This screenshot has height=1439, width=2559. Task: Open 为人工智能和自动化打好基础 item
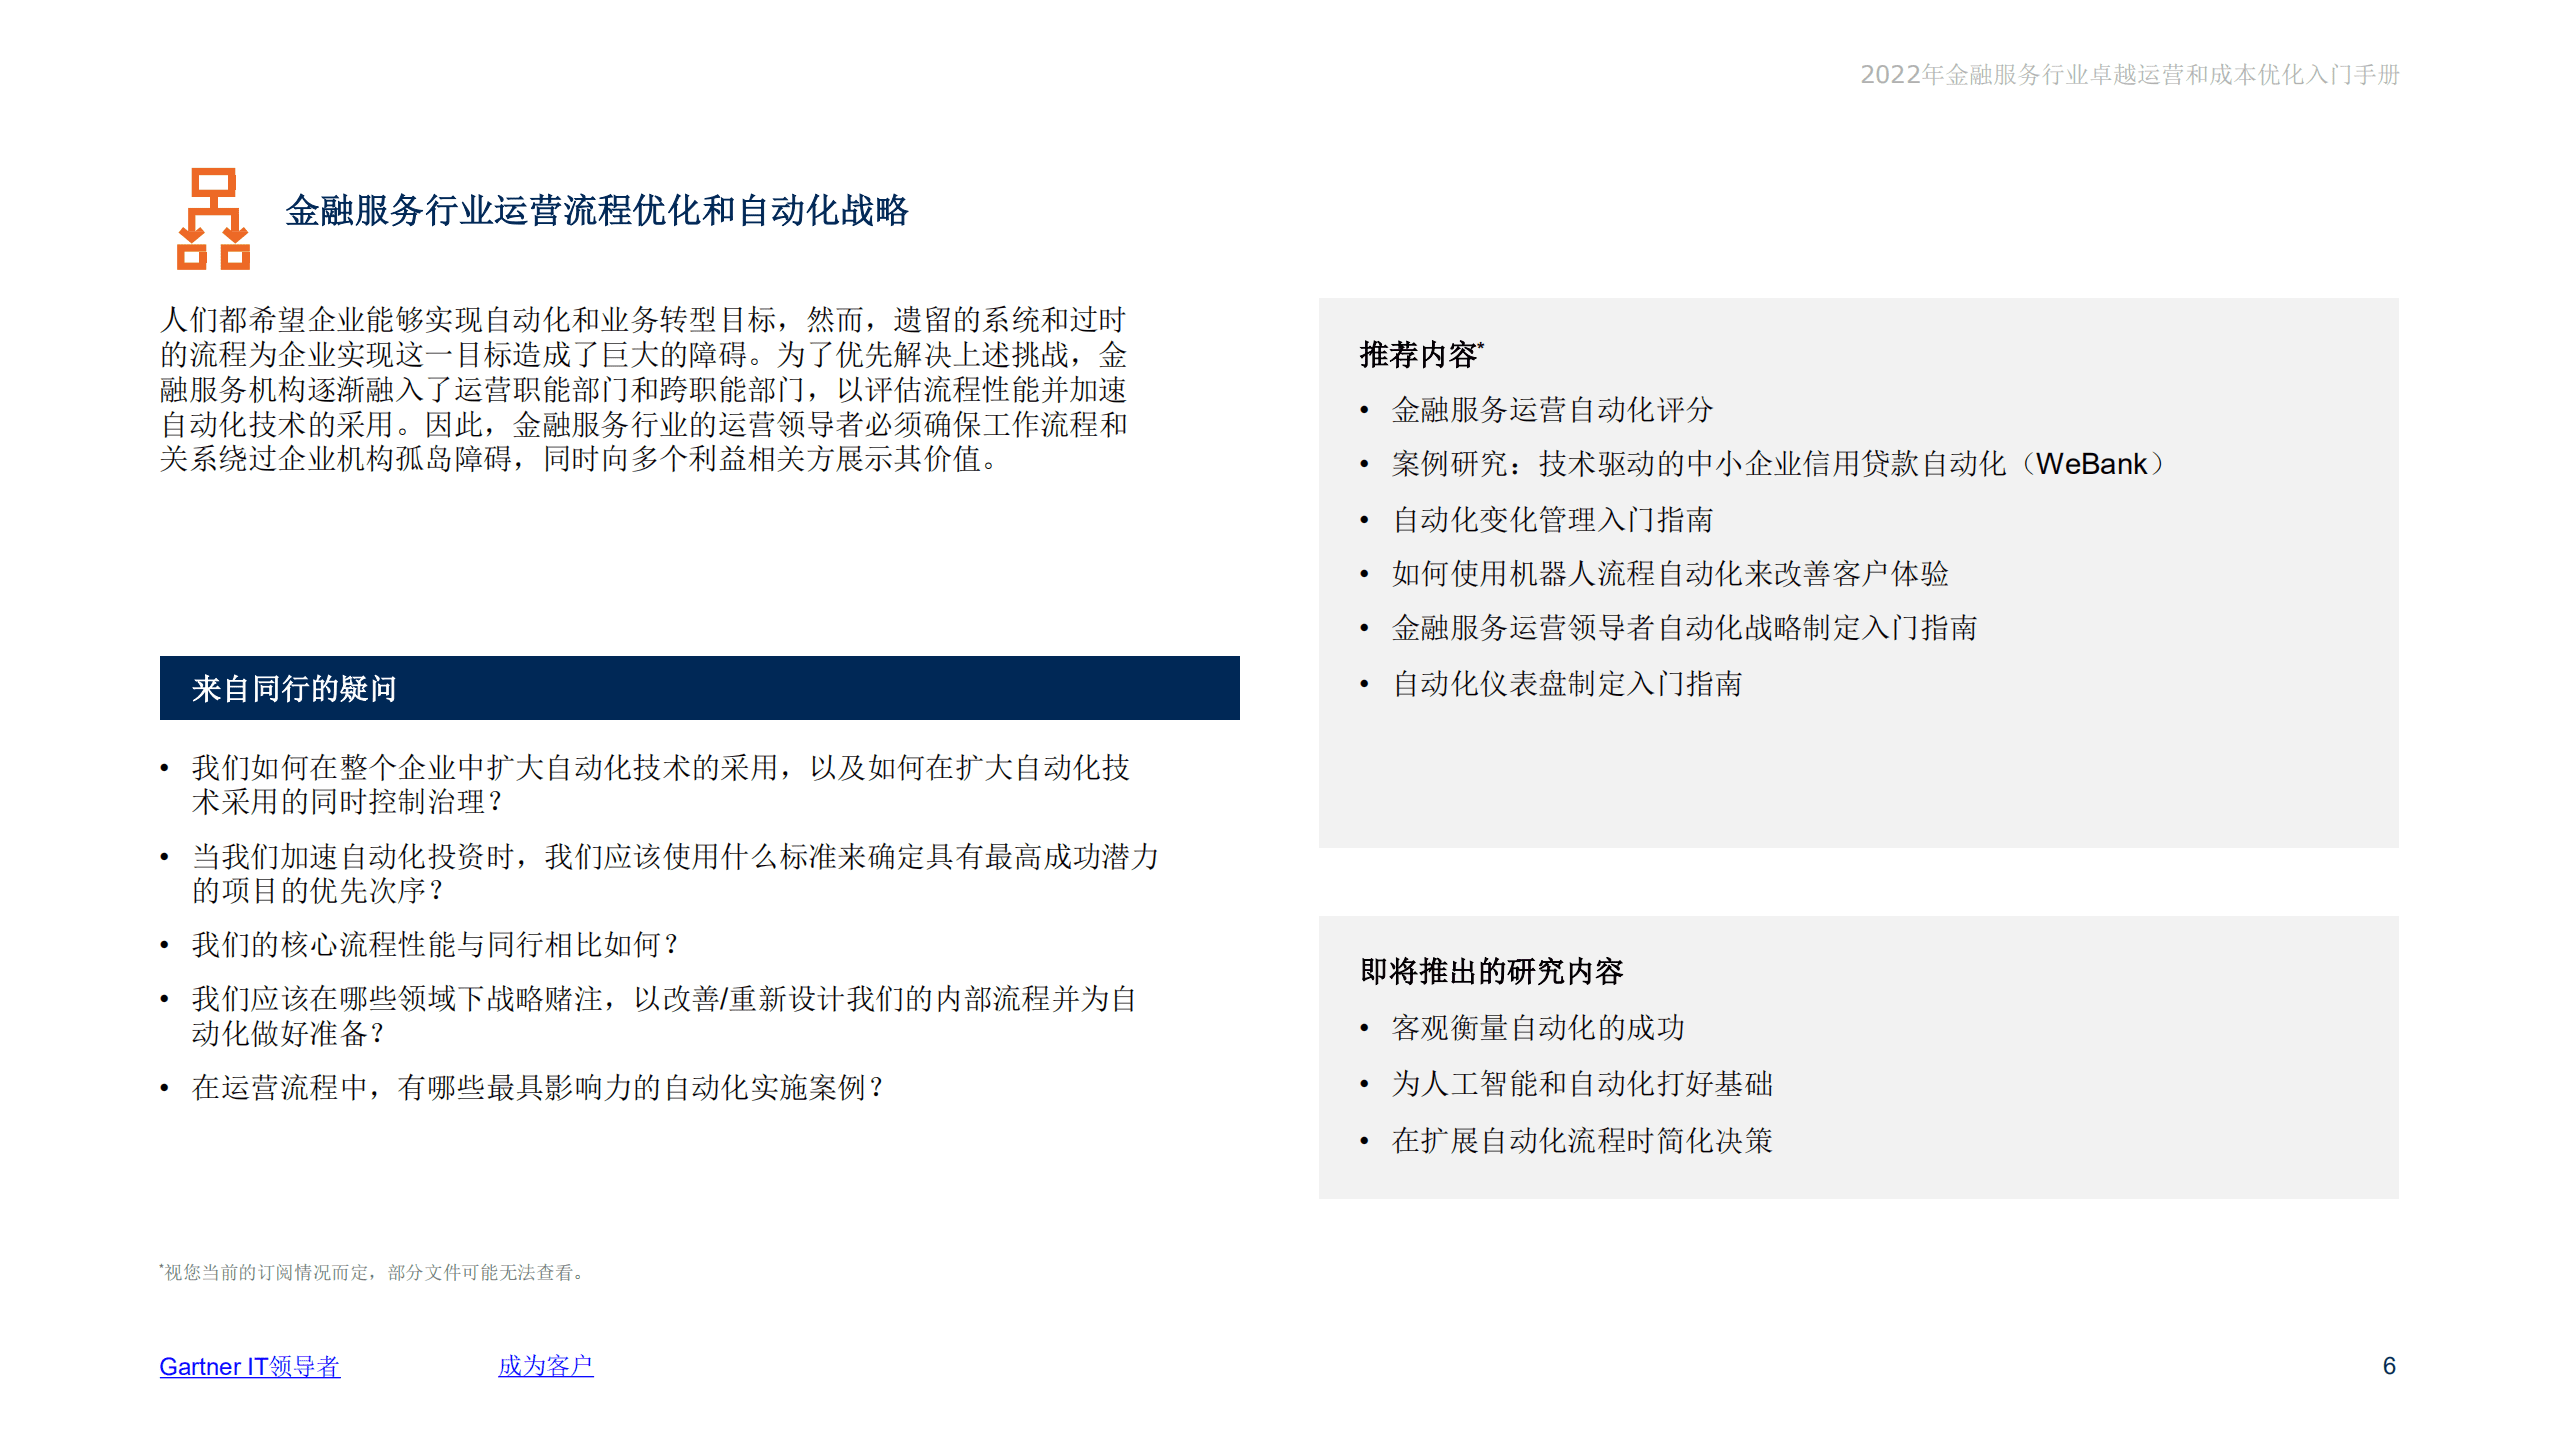pos(1580,1083)
